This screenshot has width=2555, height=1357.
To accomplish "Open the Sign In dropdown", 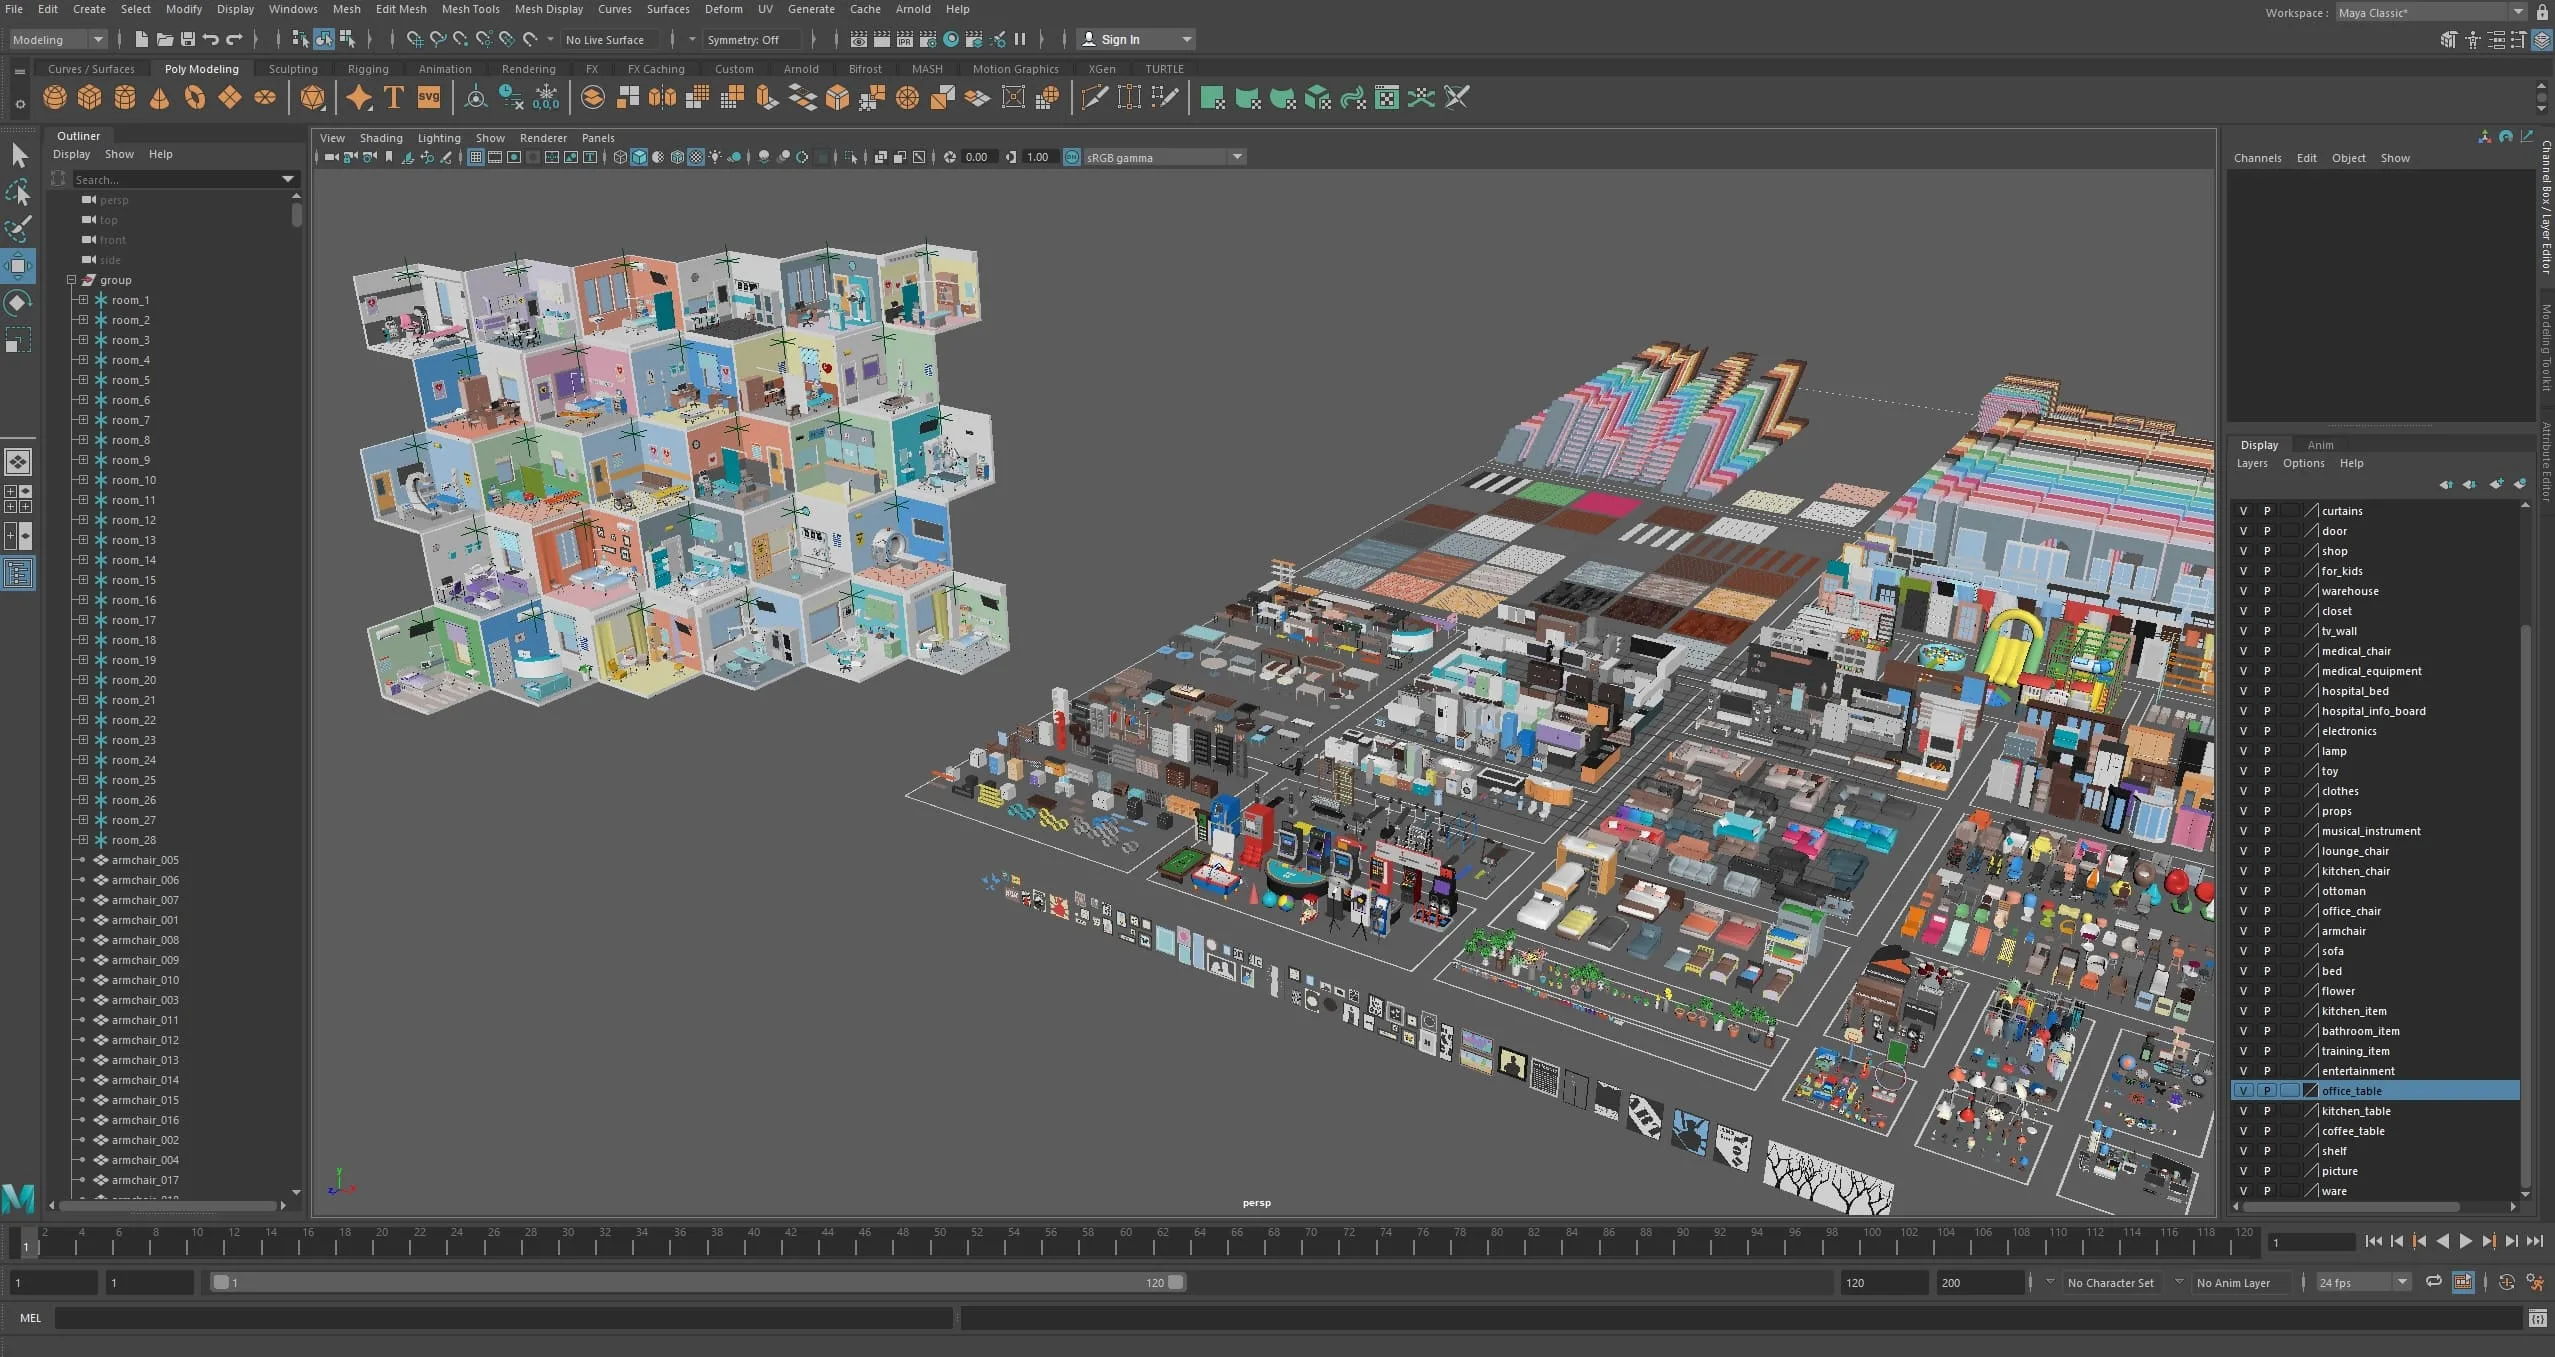I will pyautogui.click(x=1137, y=39).
